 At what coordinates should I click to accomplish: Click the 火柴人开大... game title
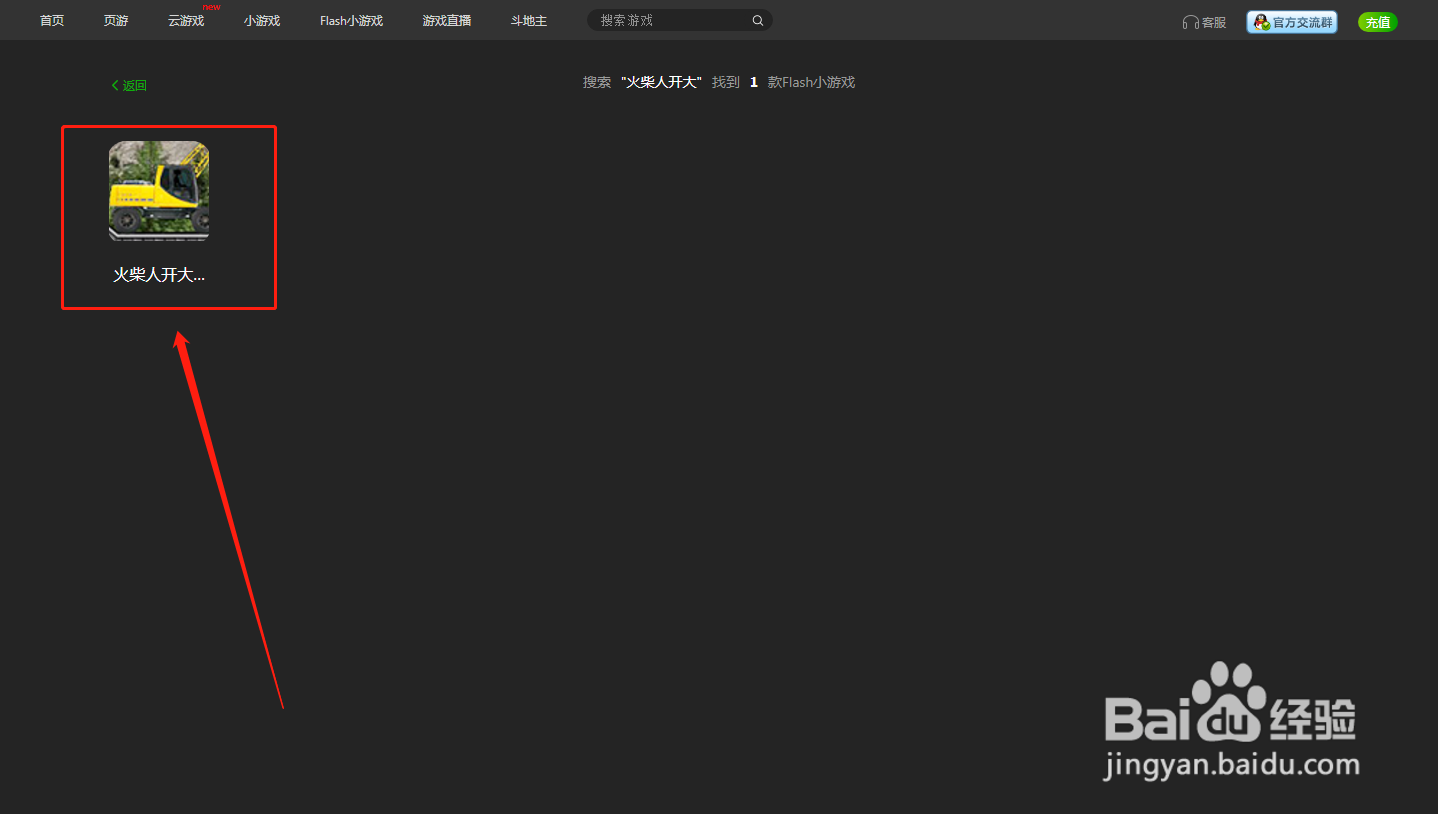[x=159, y=275]
